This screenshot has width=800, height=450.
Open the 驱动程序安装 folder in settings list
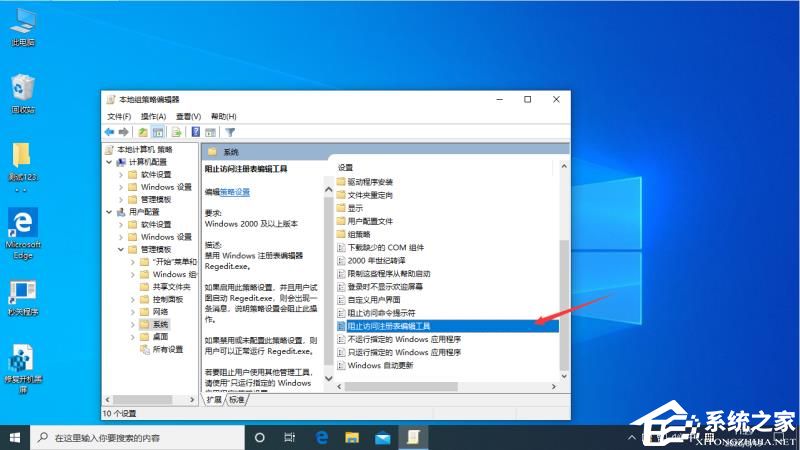coord(370,182)
